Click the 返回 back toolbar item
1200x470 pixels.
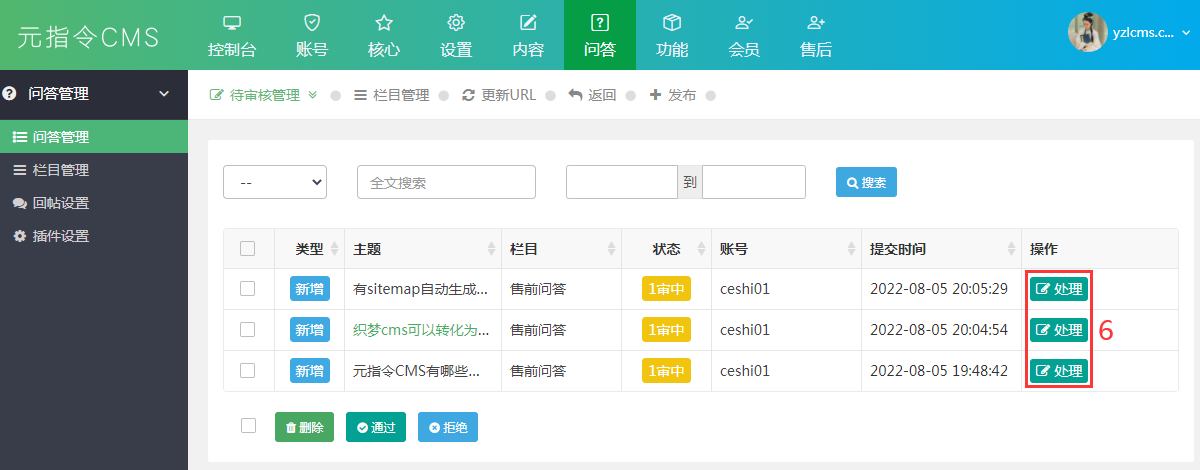coord(592,95)
